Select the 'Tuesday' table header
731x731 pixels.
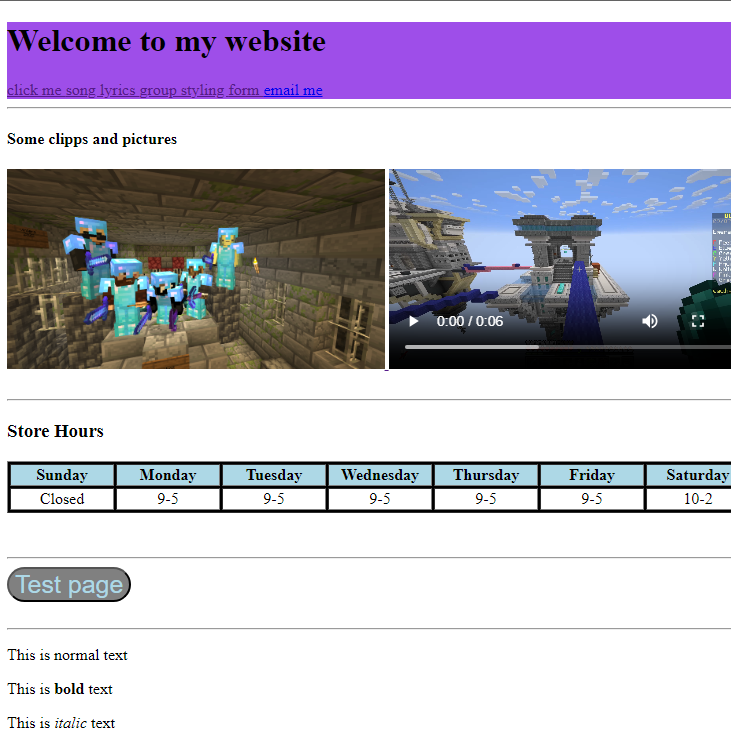coord(274,475)
